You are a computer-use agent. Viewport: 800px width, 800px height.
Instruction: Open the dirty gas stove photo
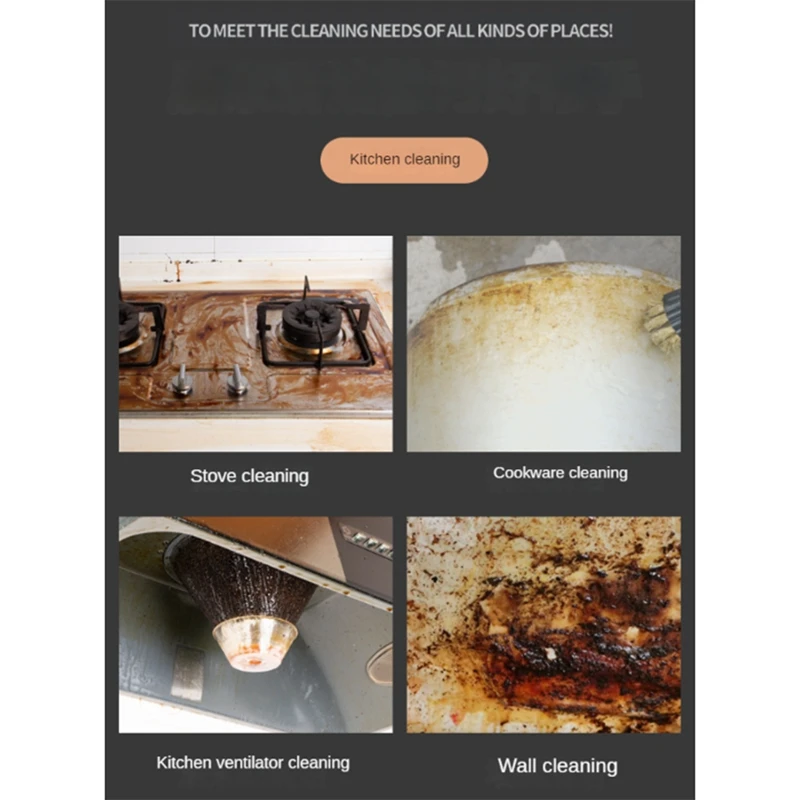pyautogui.click(x=256, y=343)
